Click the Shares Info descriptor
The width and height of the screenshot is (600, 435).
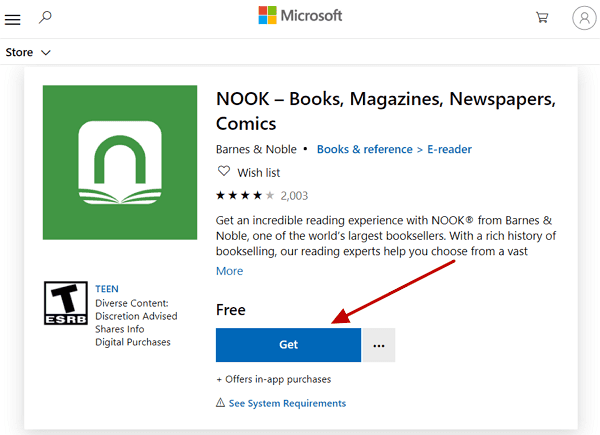[120, 329]
